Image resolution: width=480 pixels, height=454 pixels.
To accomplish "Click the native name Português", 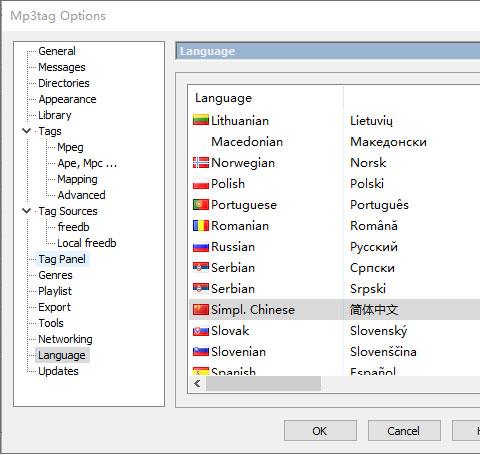I will 379,205.
